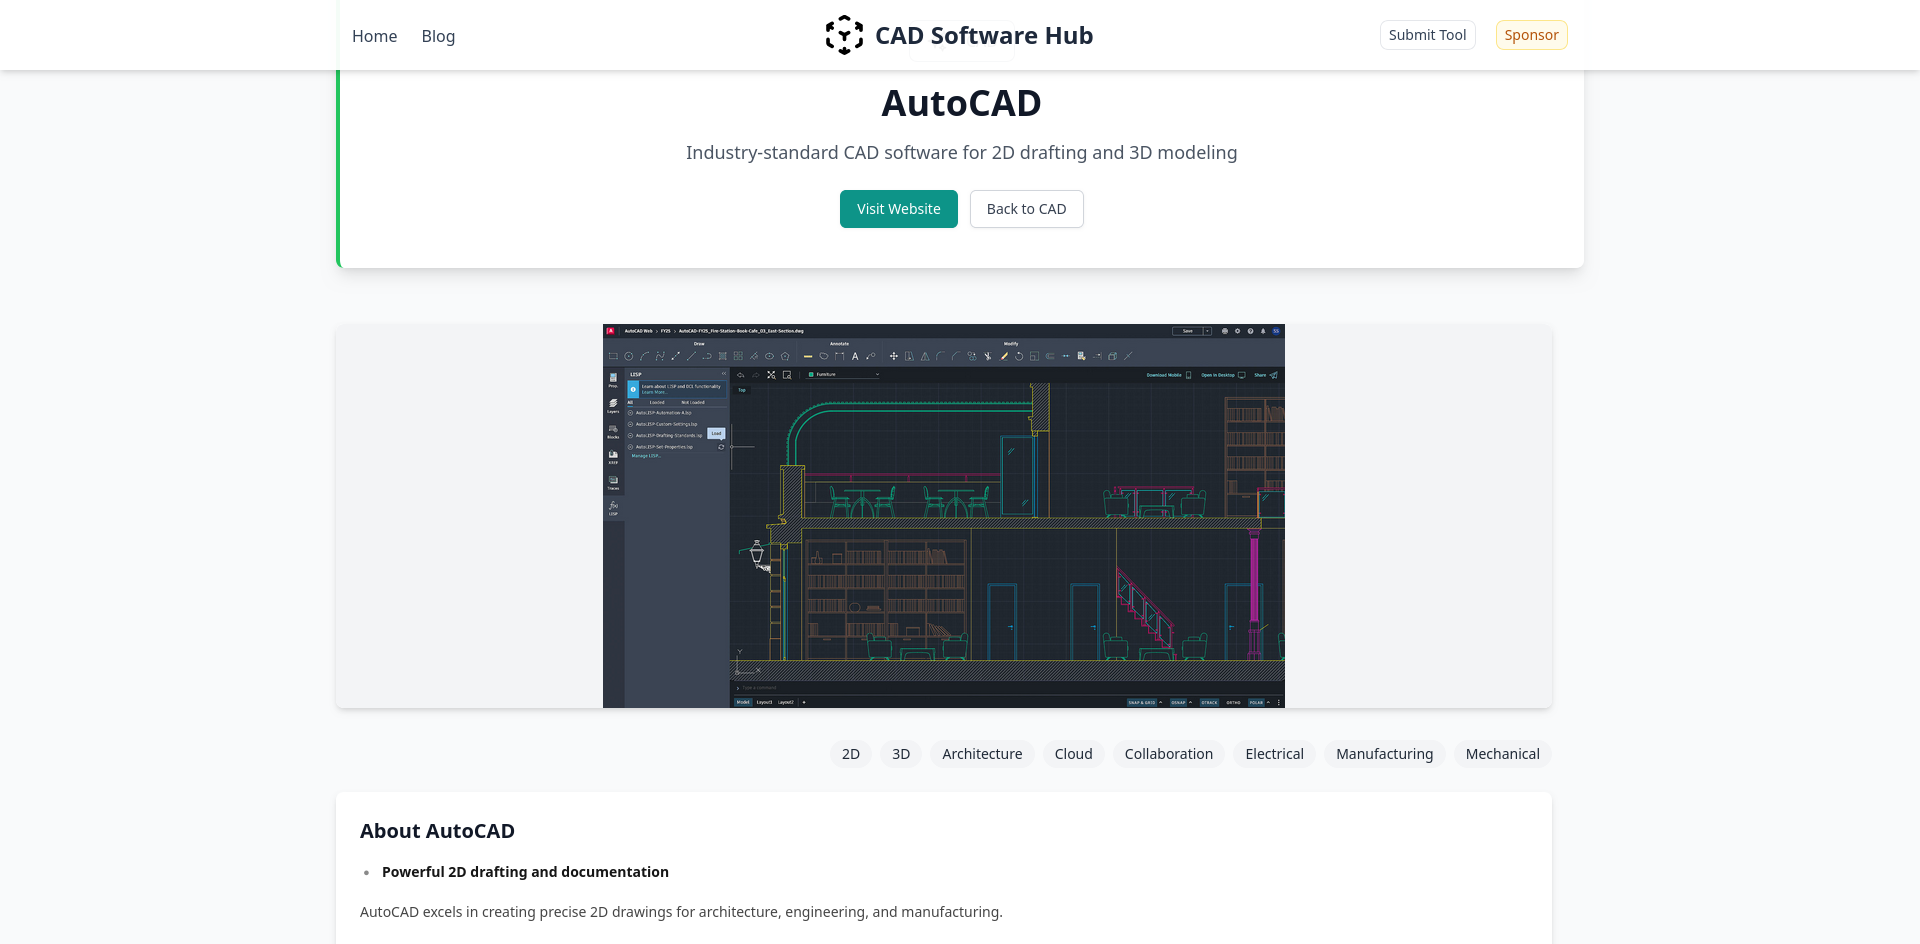Image resolution: width=1920 pixels, height=944 pixels.
Task: Open the Manufacturing tag
Action: 1384,754
